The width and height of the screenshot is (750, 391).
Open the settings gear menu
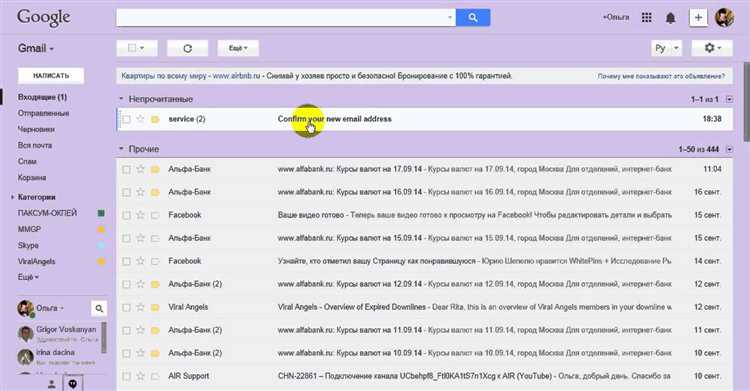tap(712, 48)
